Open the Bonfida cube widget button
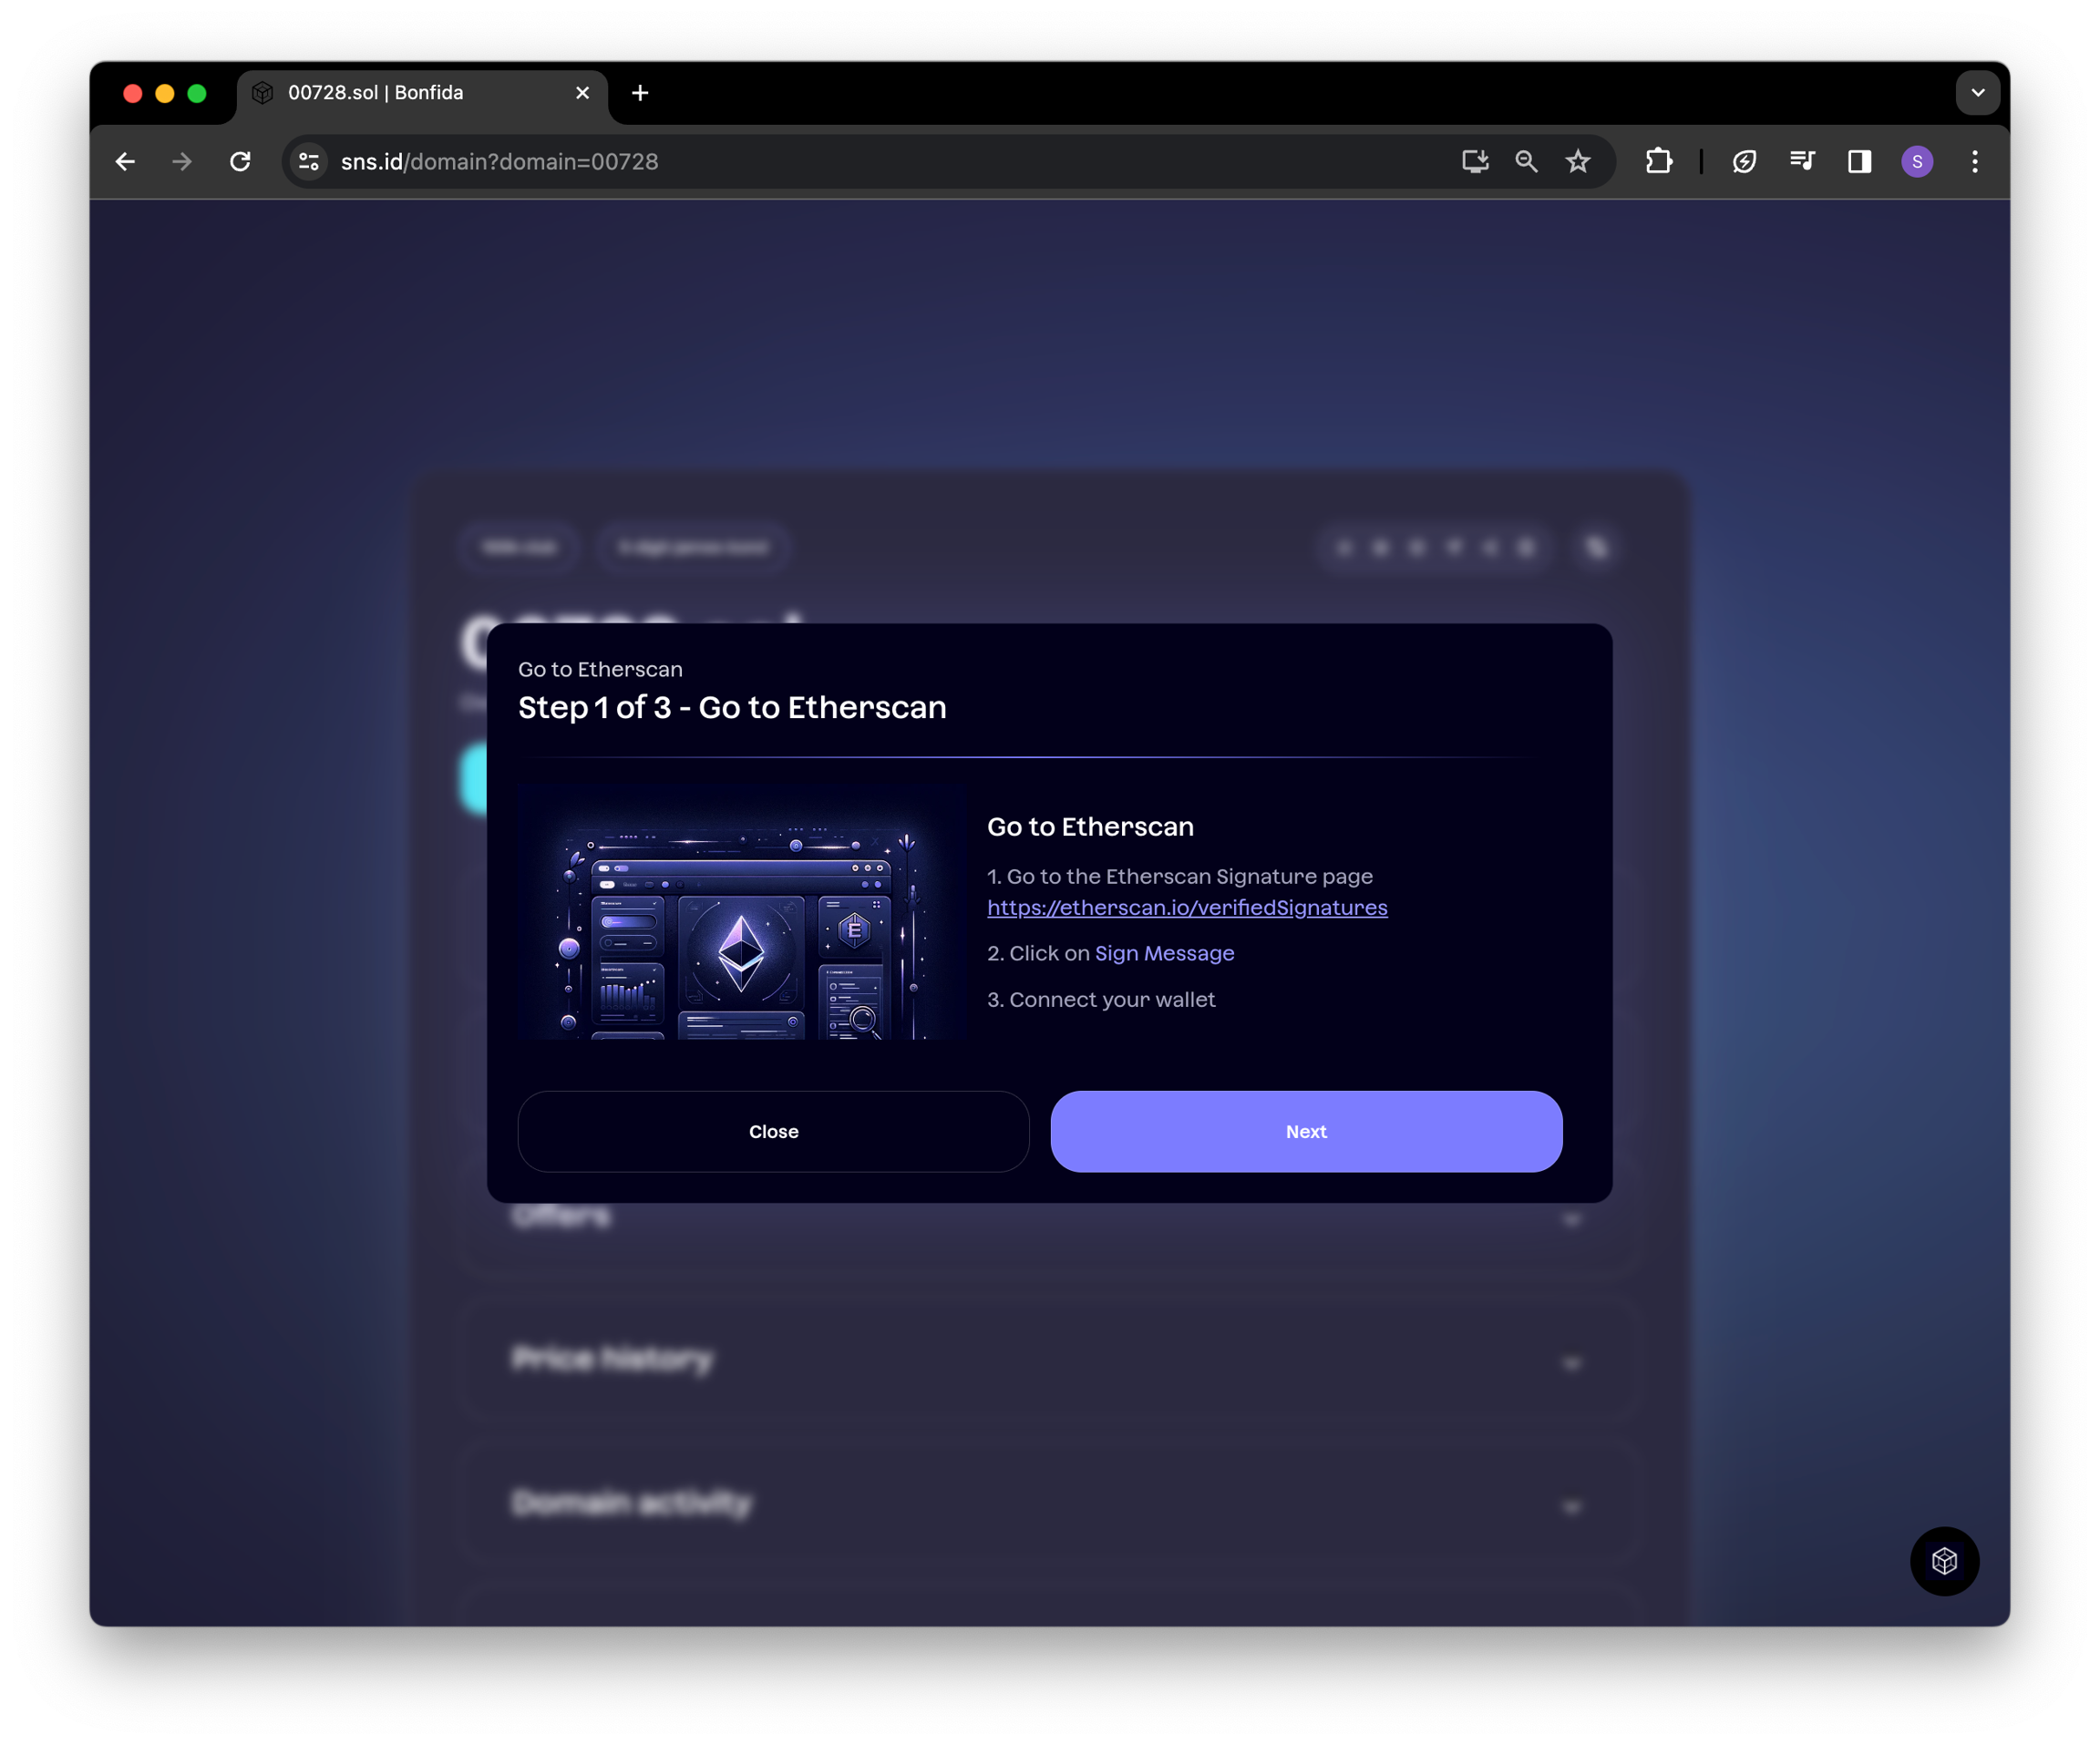The height and width of the screenshot is (1745, 2100). [x=1944, y=1561]
